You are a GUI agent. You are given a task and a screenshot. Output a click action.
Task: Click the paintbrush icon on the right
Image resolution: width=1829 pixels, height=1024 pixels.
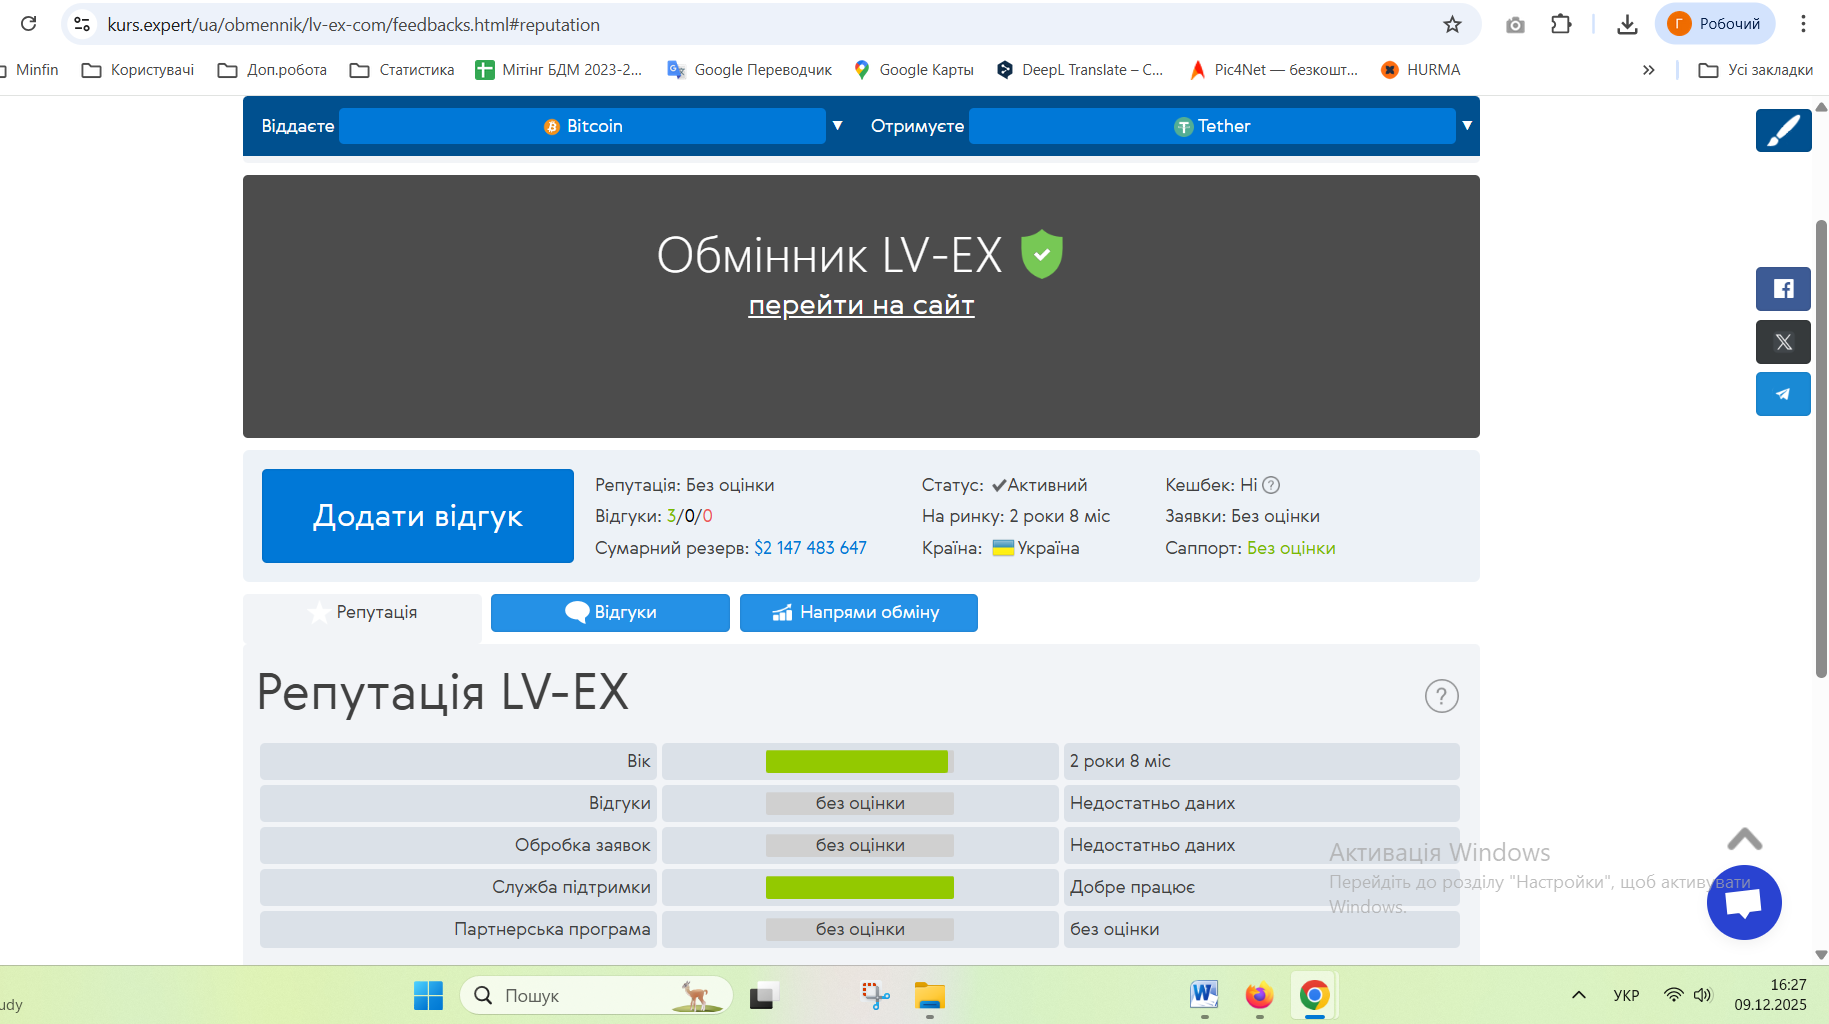[x=1784, y=130]
